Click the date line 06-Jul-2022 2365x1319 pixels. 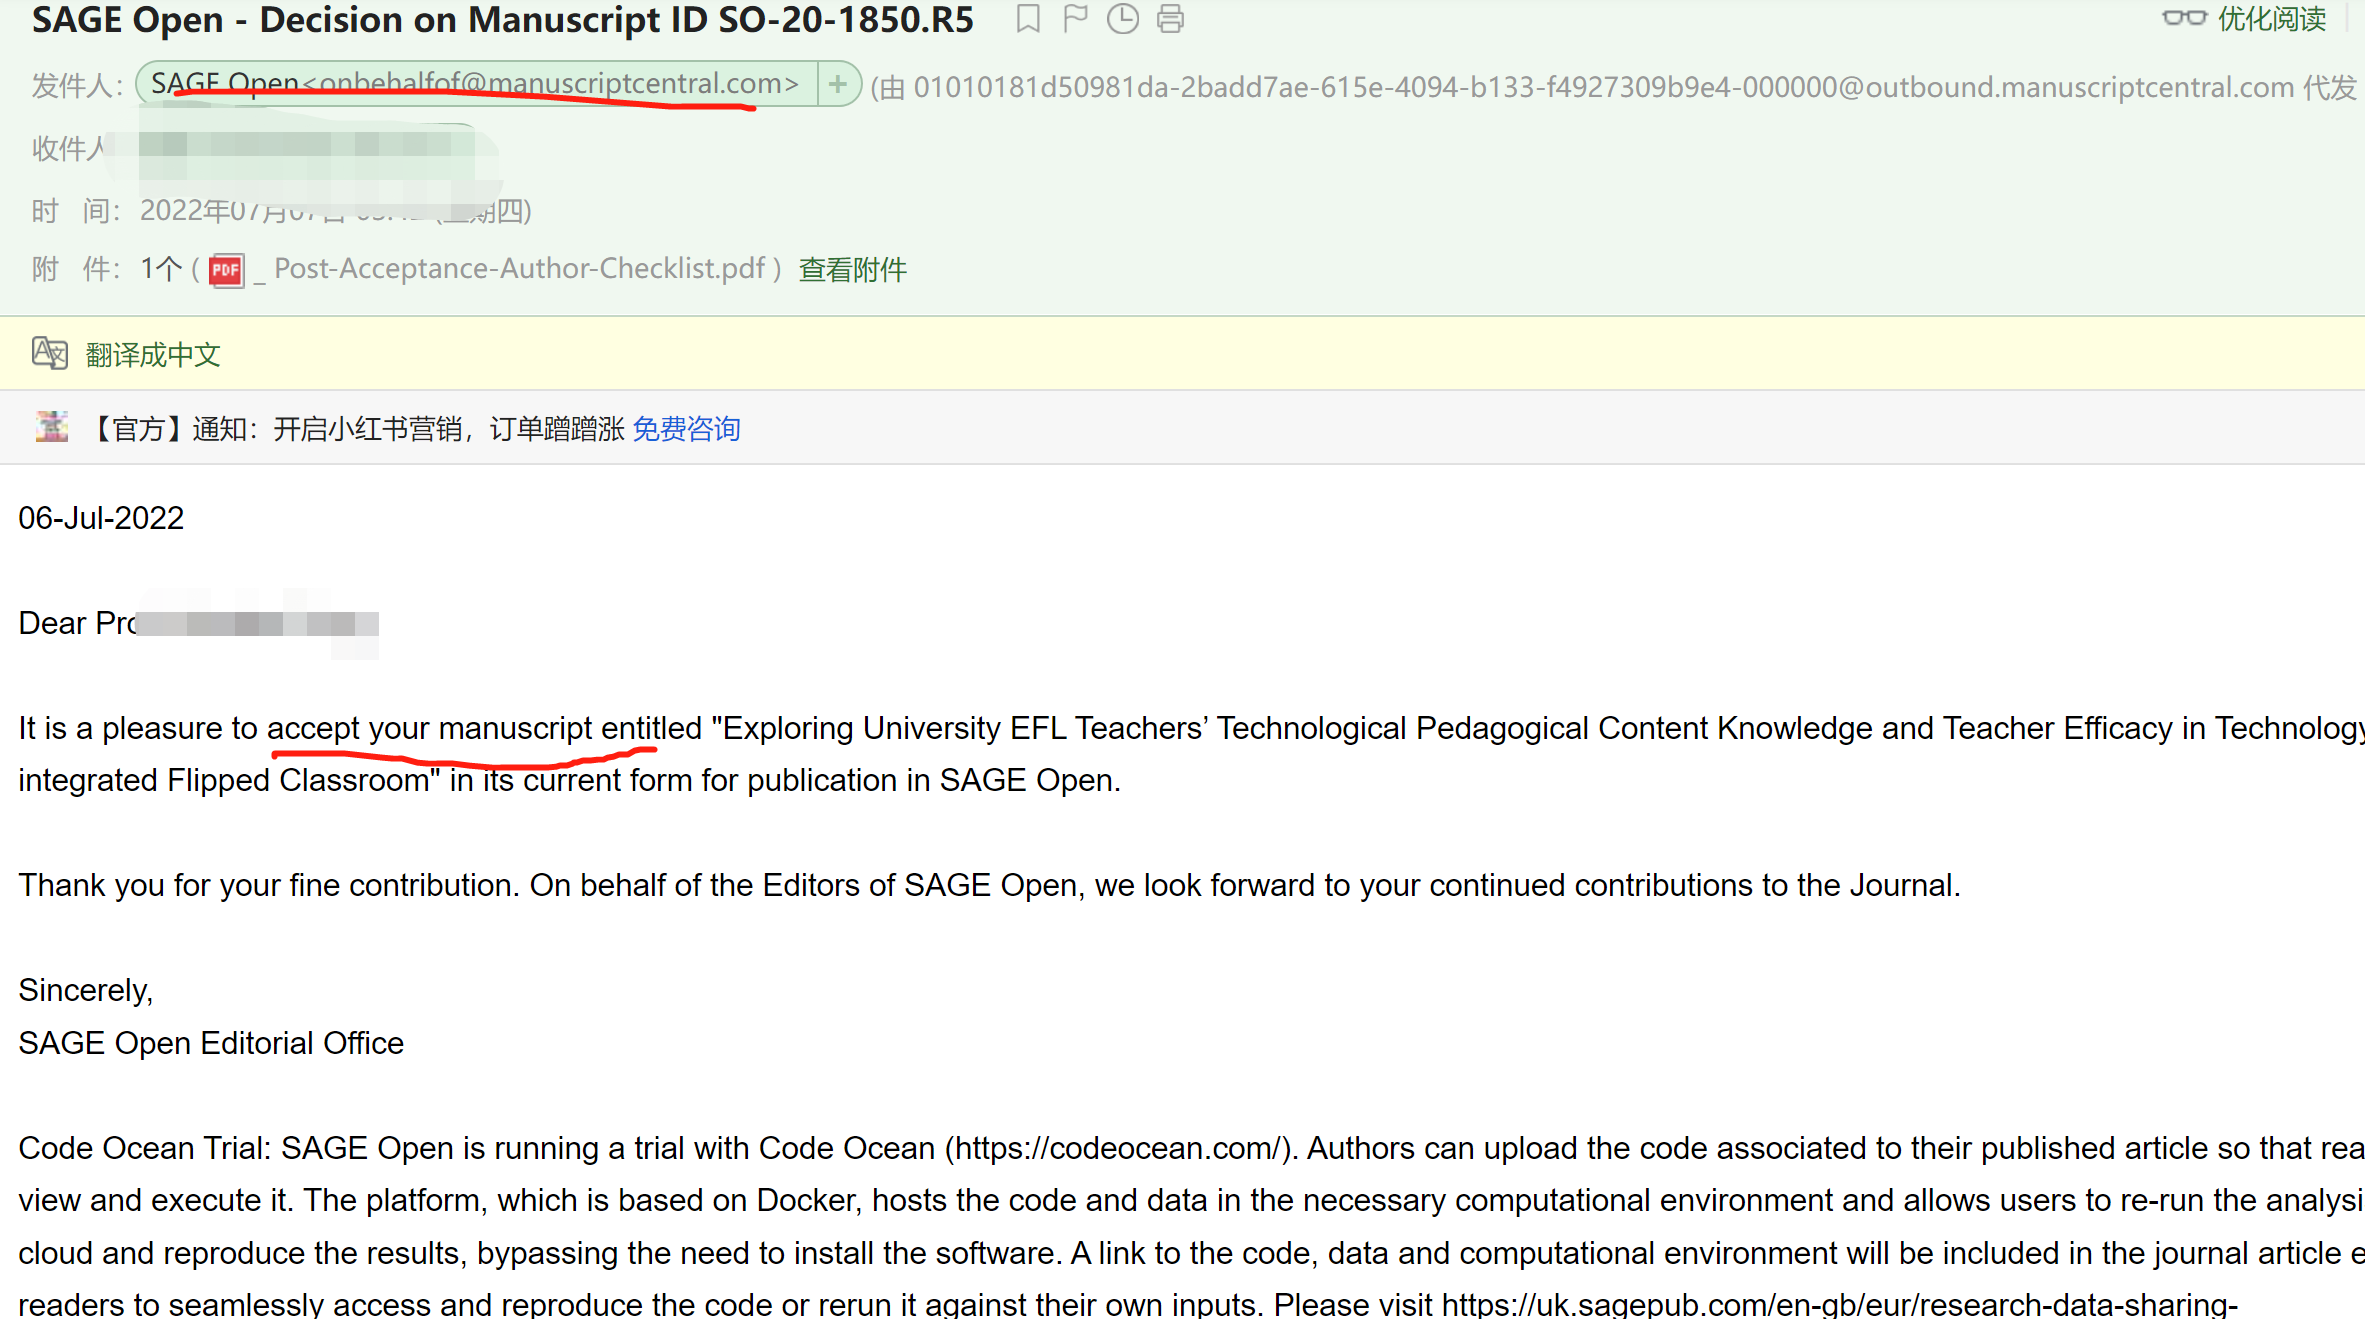(x=101, y=518)
